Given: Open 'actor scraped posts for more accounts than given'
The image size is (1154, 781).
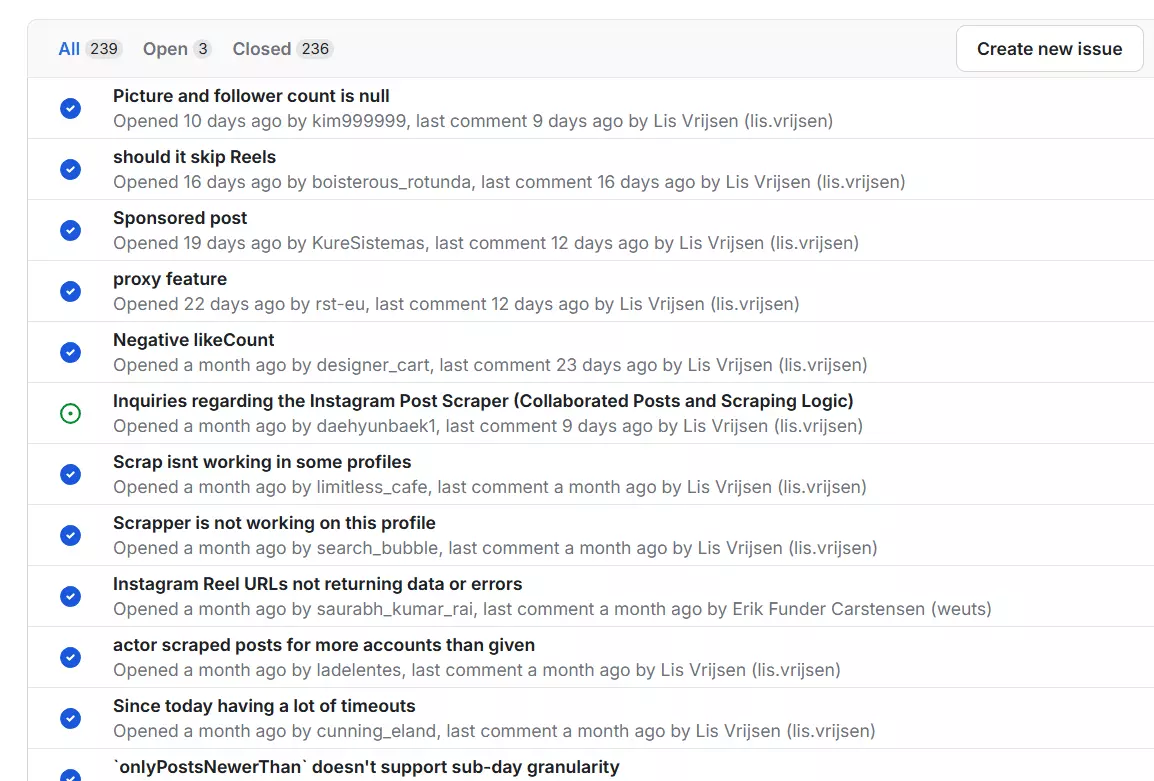Looking at the screenshot, I should [324, 645].
